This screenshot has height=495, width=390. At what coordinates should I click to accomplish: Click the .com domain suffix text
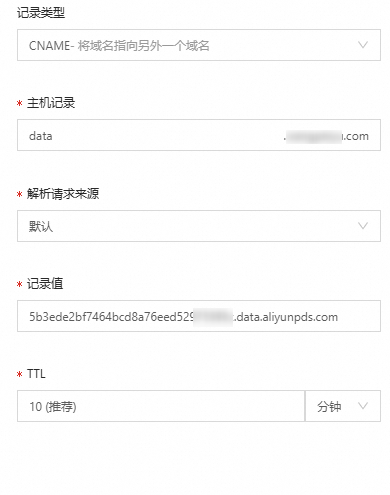coord(356,136)
